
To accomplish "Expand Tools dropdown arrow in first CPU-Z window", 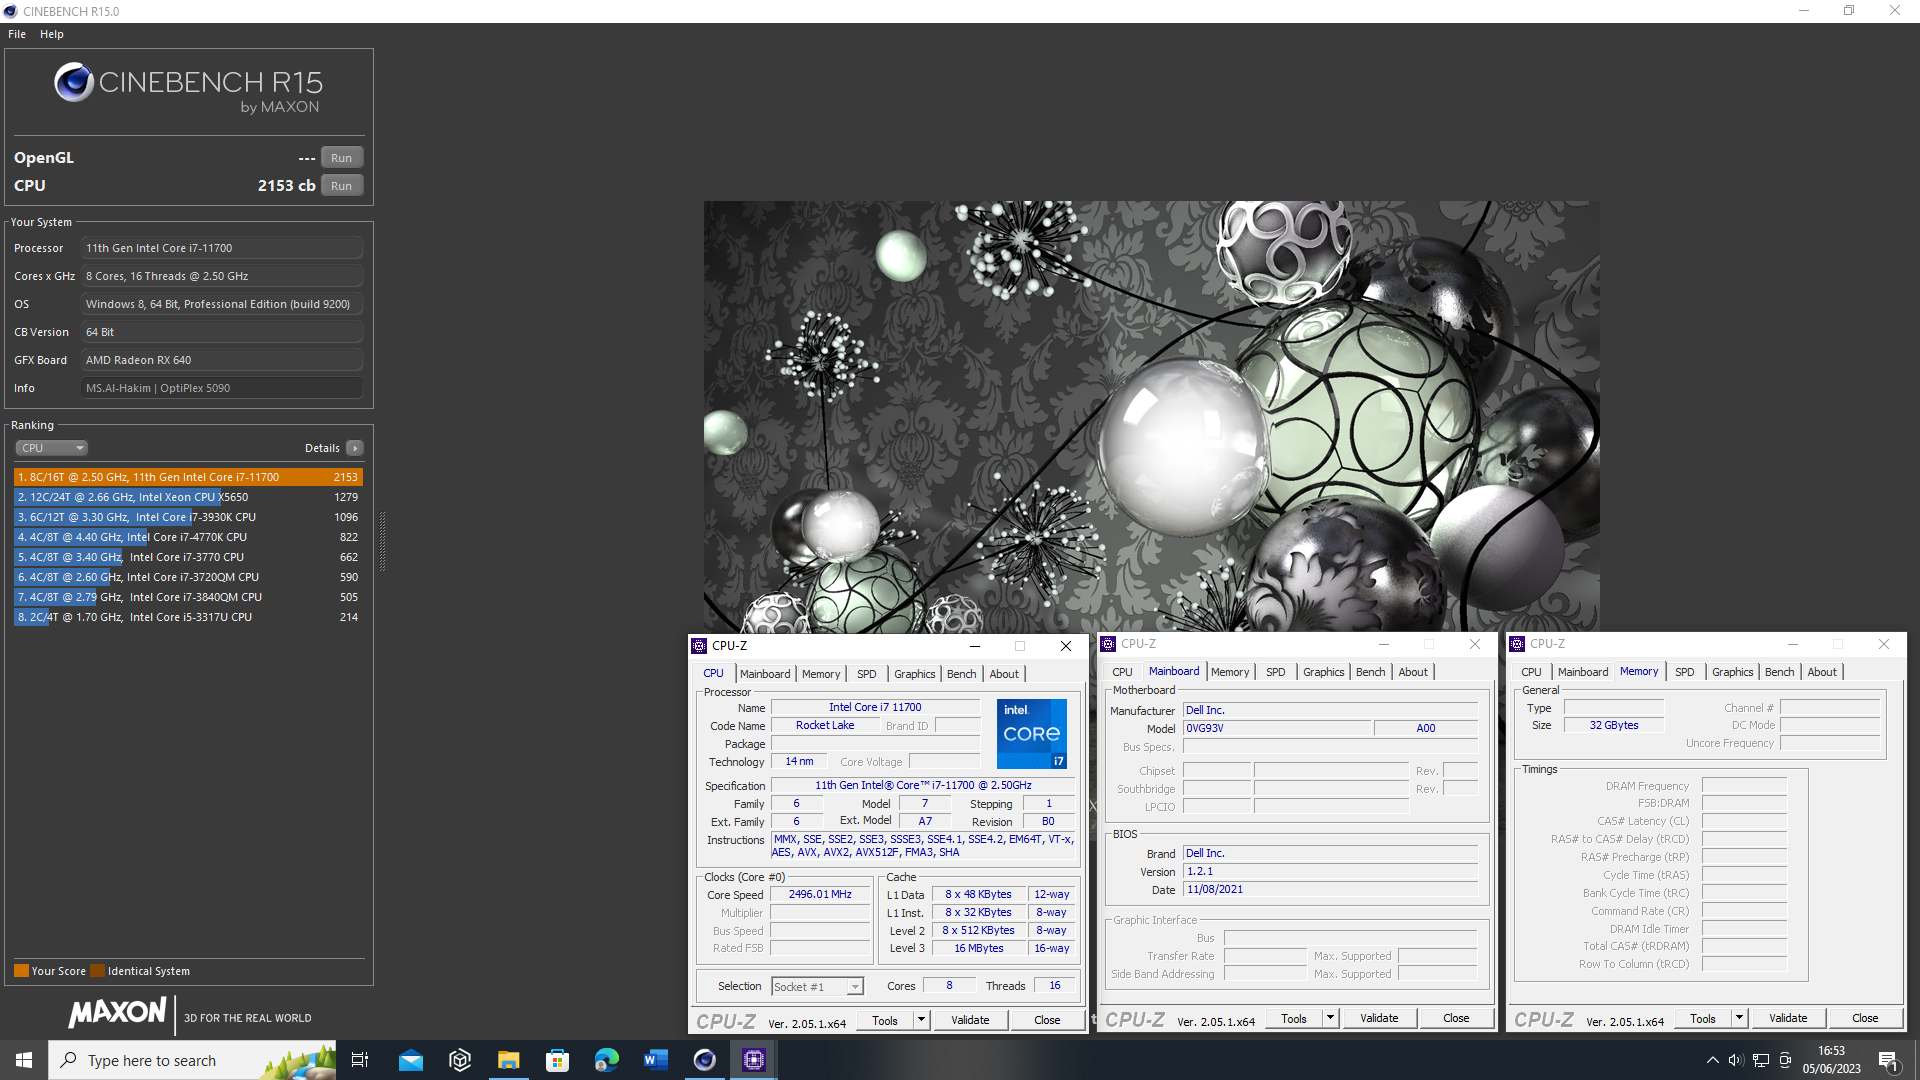I will point(921,1020).
